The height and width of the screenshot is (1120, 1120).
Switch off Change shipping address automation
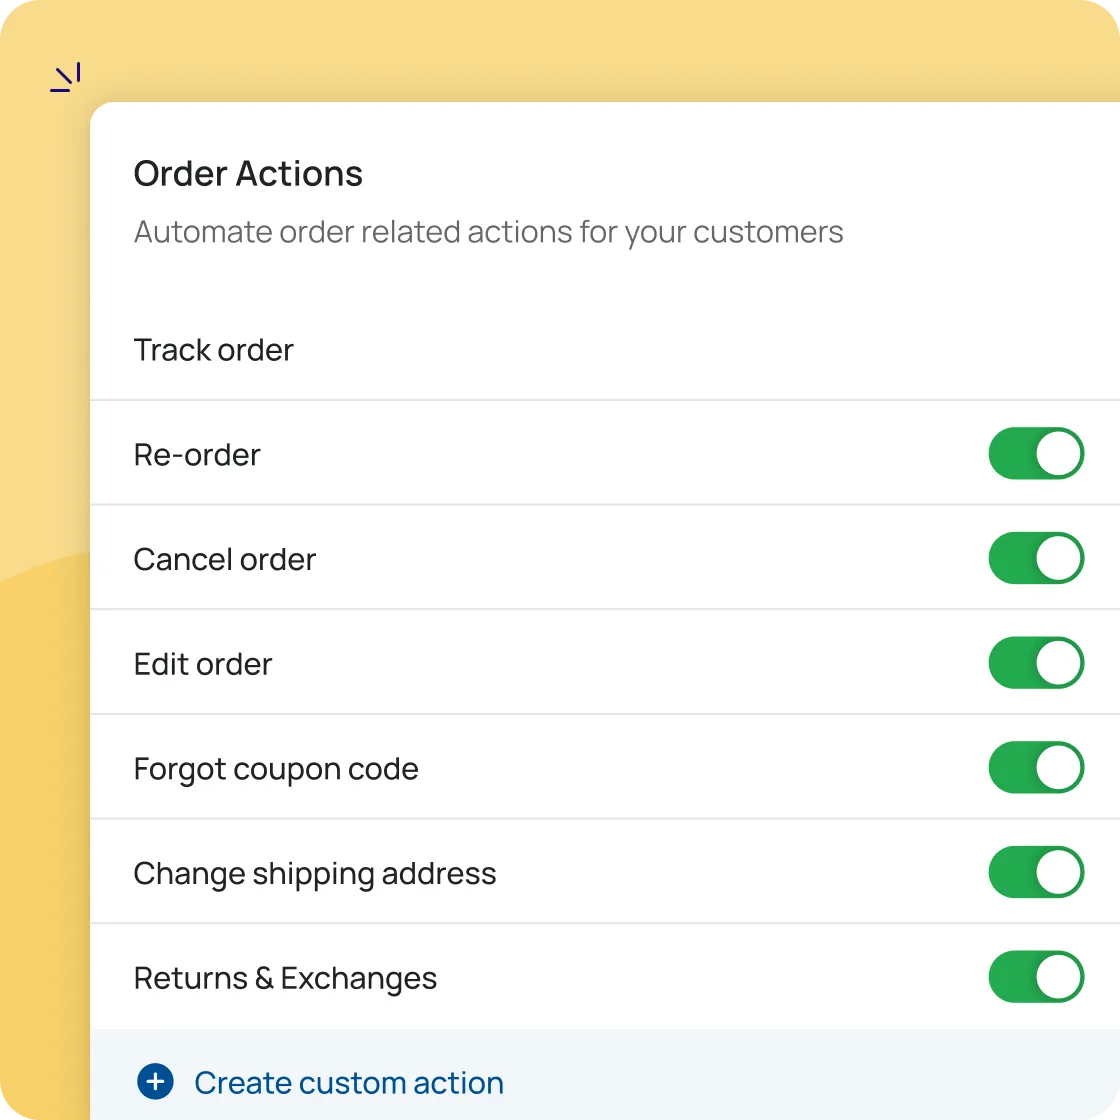coord(1036,872)
